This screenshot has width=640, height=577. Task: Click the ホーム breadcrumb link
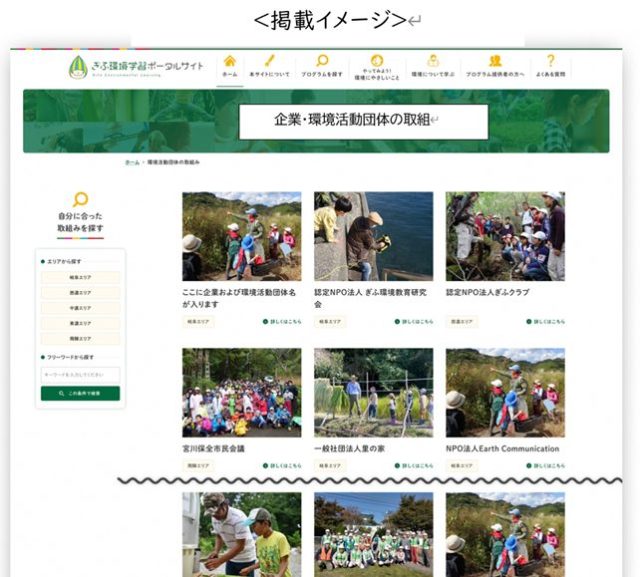point(132,161)
